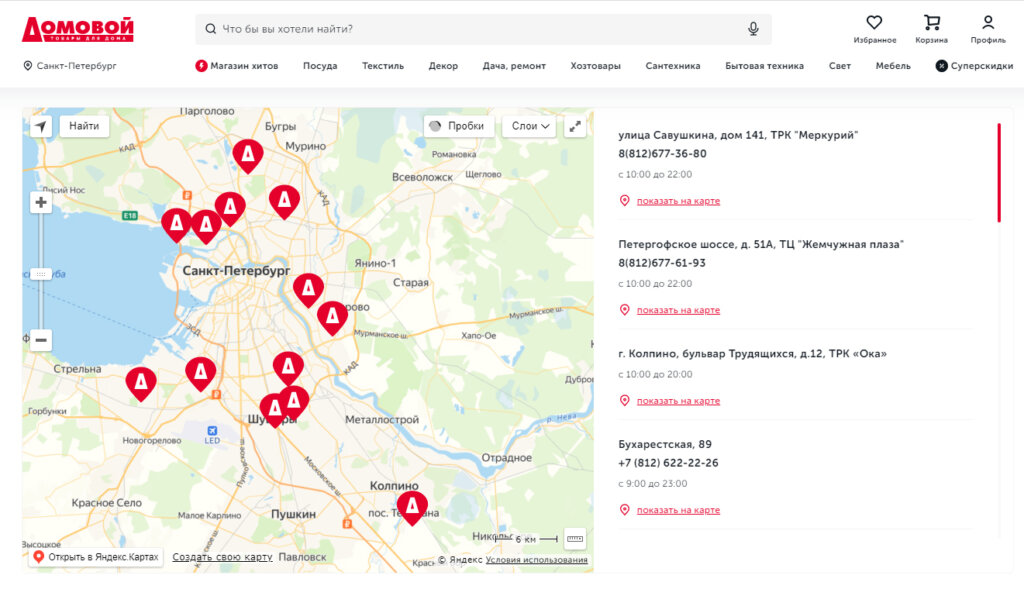Click the geolocation arrow on the map

coord(40,126)
